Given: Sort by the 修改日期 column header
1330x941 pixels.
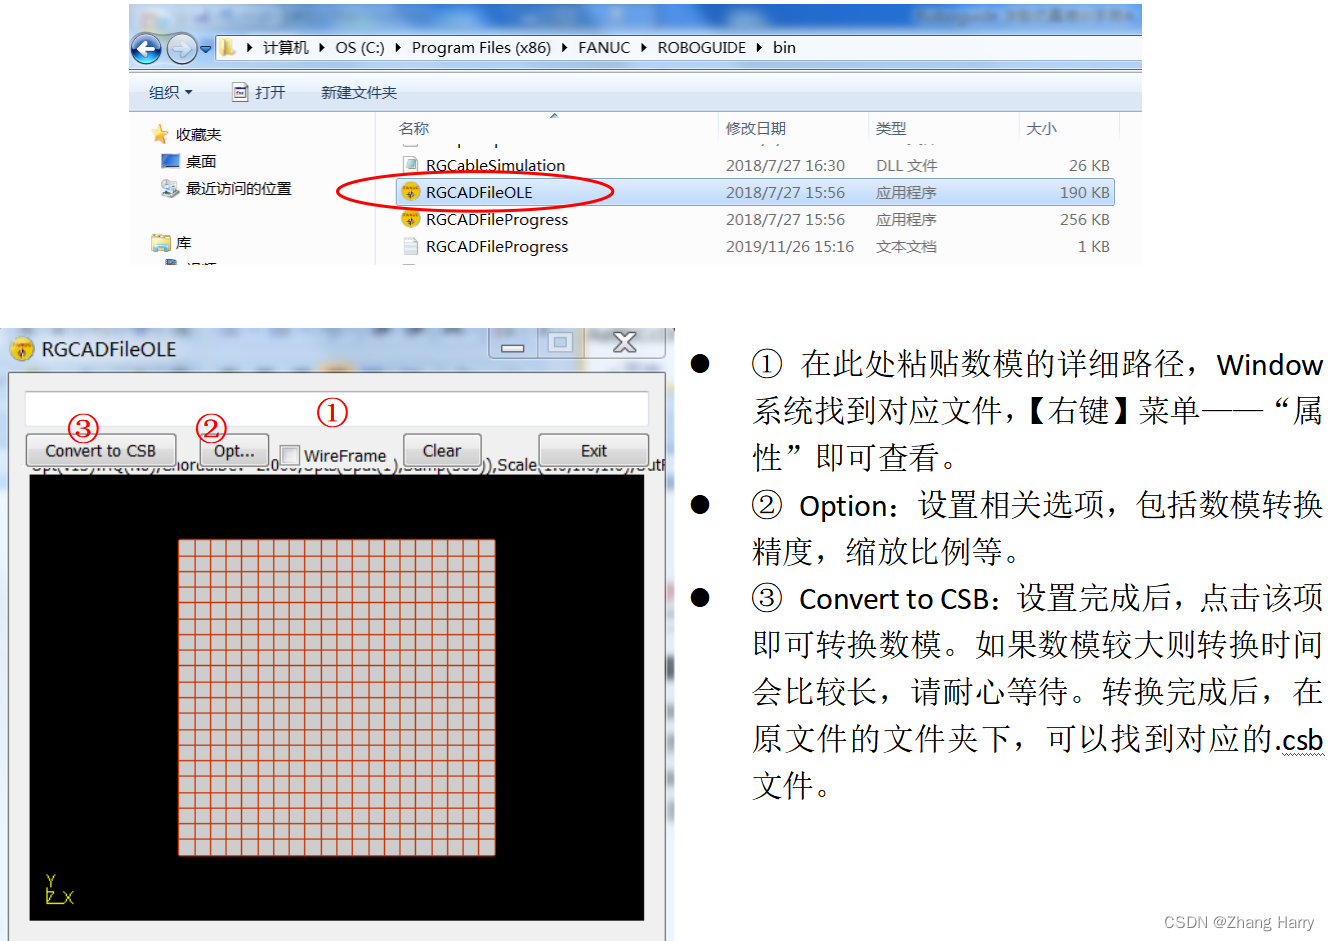Looking at the screenshot, I should [x=756, y=128].
